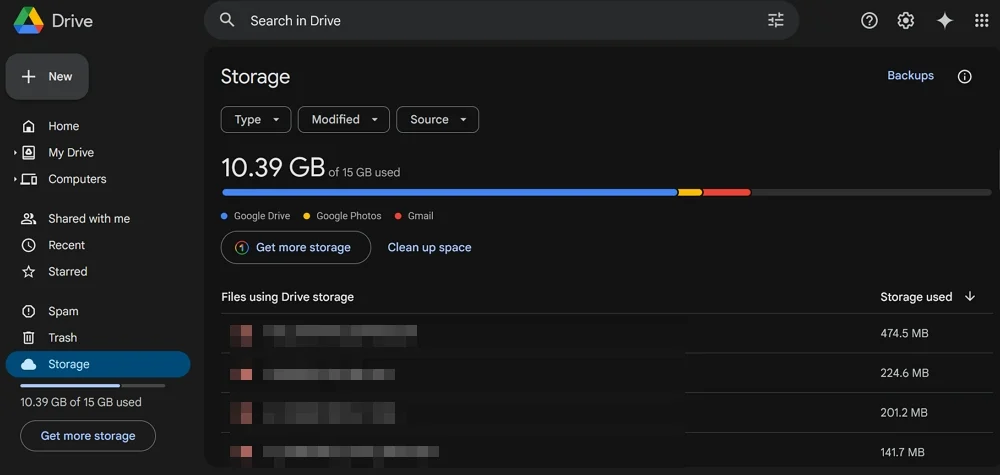
Task: Open search filter options icon
Action: [776, 20]
